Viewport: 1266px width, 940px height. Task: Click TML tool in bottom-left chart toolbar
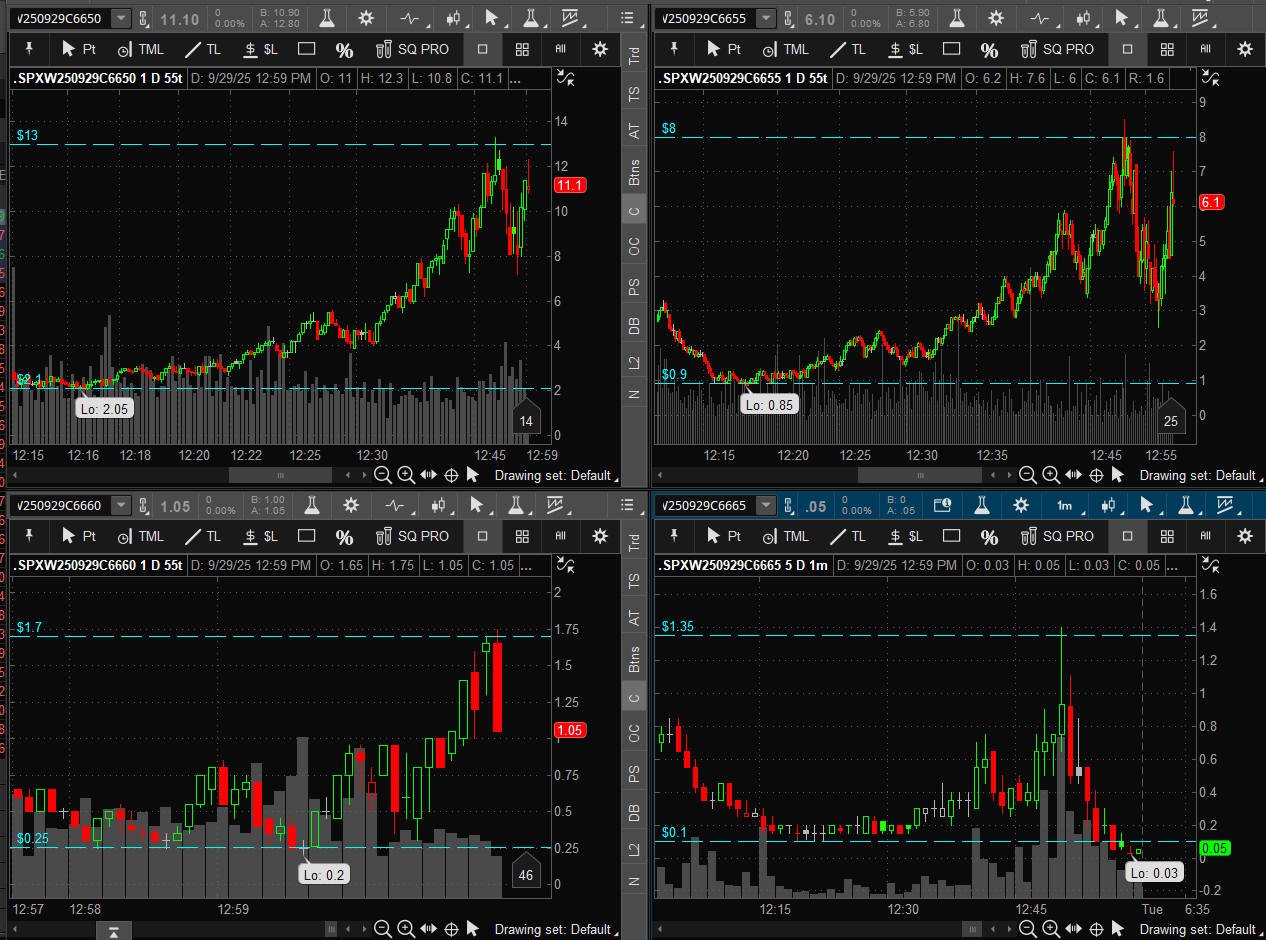[140, 536]
